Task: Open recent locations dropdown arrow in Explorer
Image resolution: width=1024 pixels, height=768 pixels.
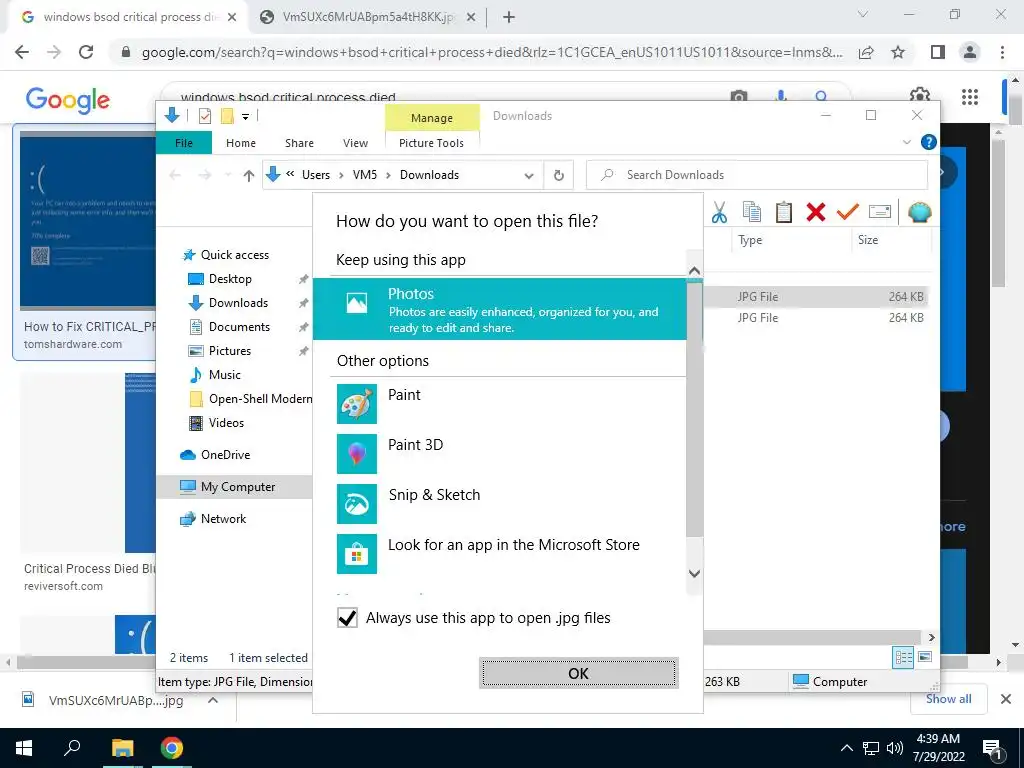Action: pyautogui.click(x=228, y=175)
